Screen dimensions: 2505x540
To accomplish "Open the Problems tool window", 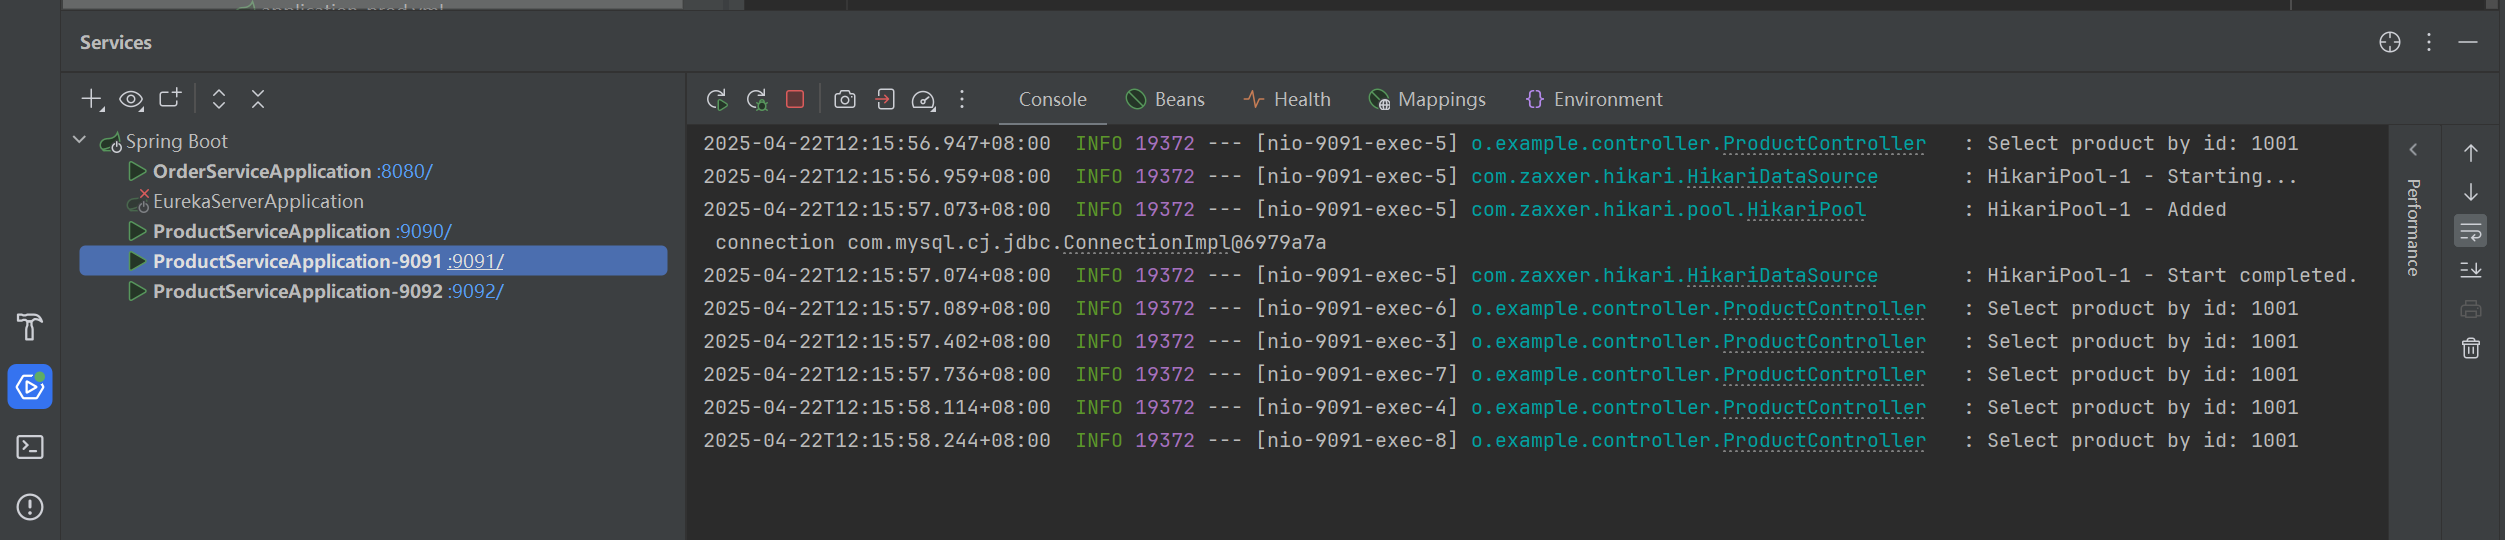I will coord(30,507).
